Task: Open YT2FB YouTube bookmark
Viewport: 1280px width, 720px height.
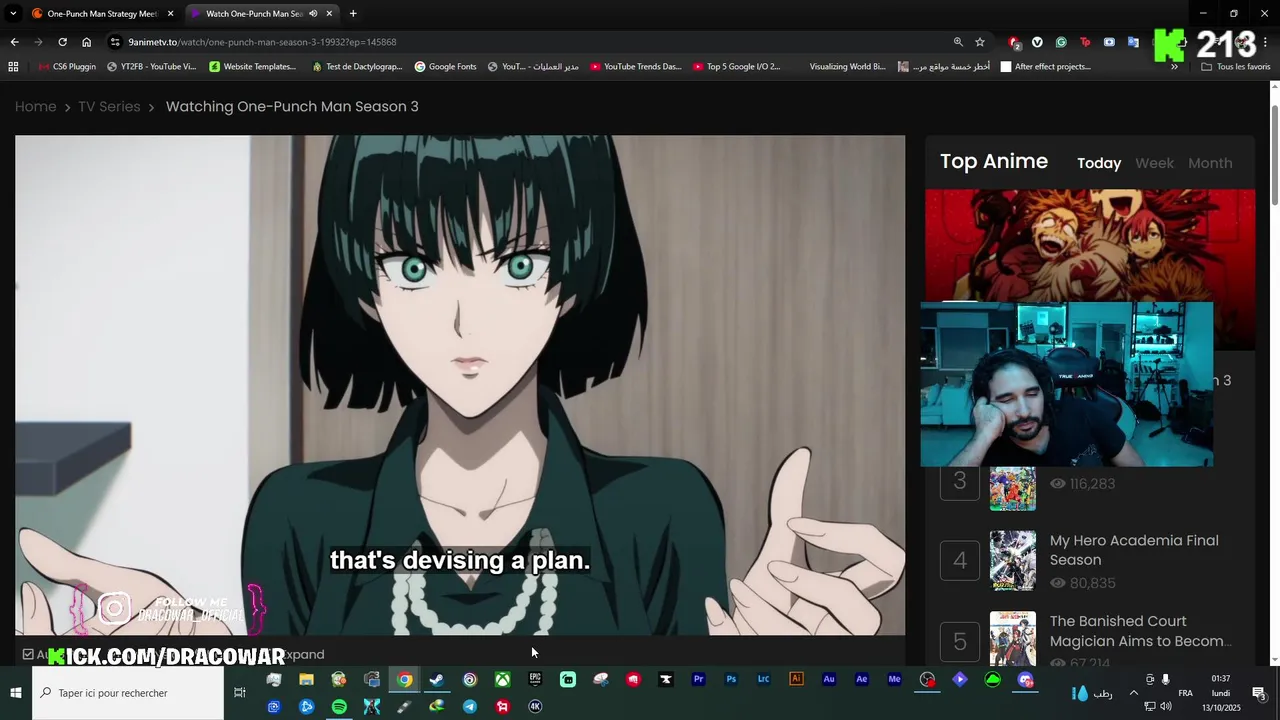Action: pyautogui.click(x=152, y=67)
